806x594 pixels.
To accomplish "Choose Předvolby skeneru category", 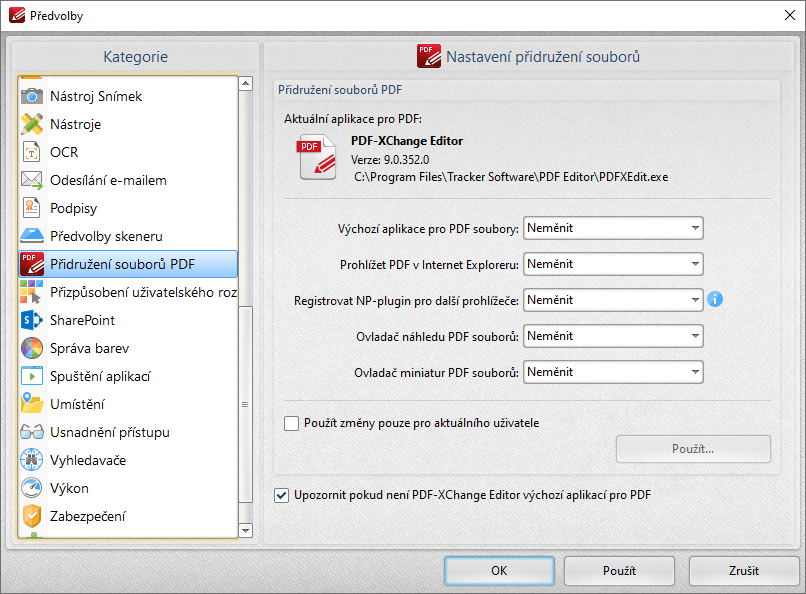I will 129,236.
